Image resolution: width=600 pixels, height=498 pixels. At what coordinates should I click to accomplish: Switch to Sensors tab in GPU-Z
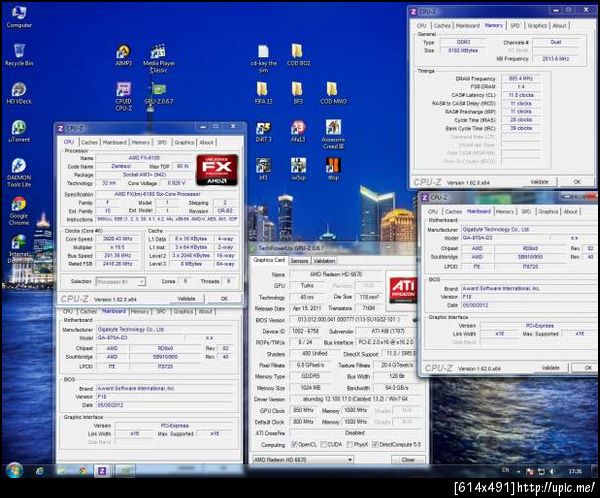299,261
